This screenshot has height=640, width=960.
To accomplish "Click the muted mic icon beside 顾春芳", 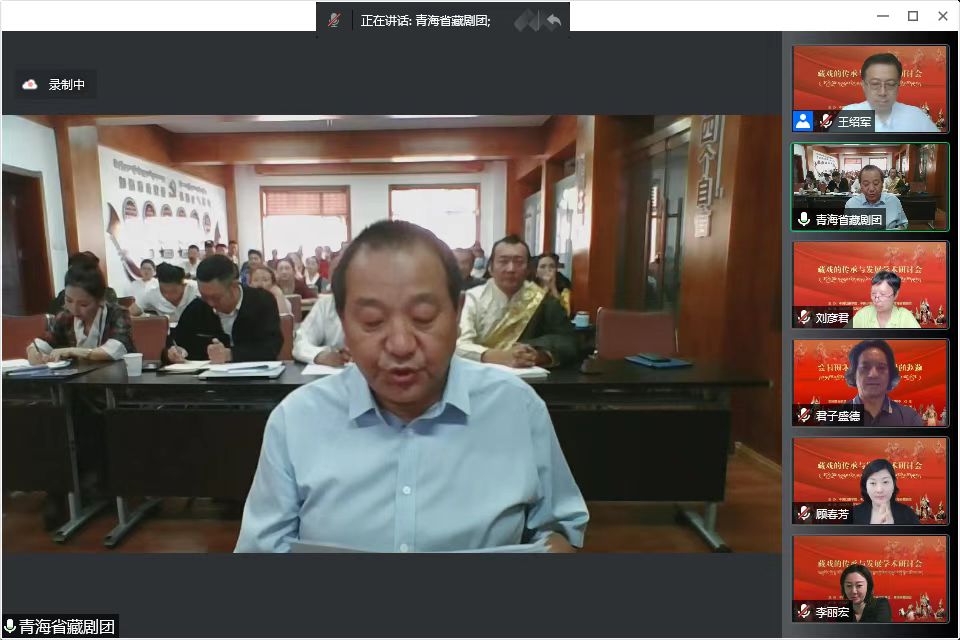I will tap(803, 513).
